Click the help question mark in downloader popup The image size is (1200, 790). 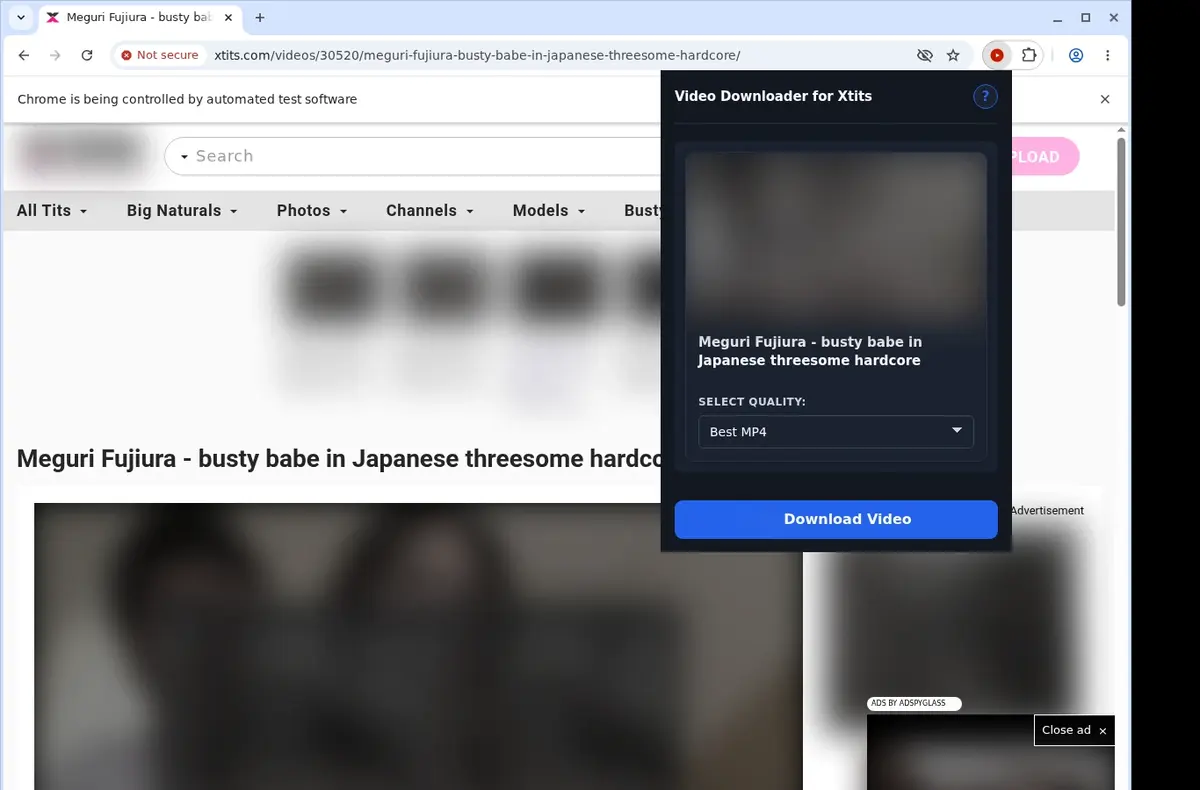[x=985, y=96]
